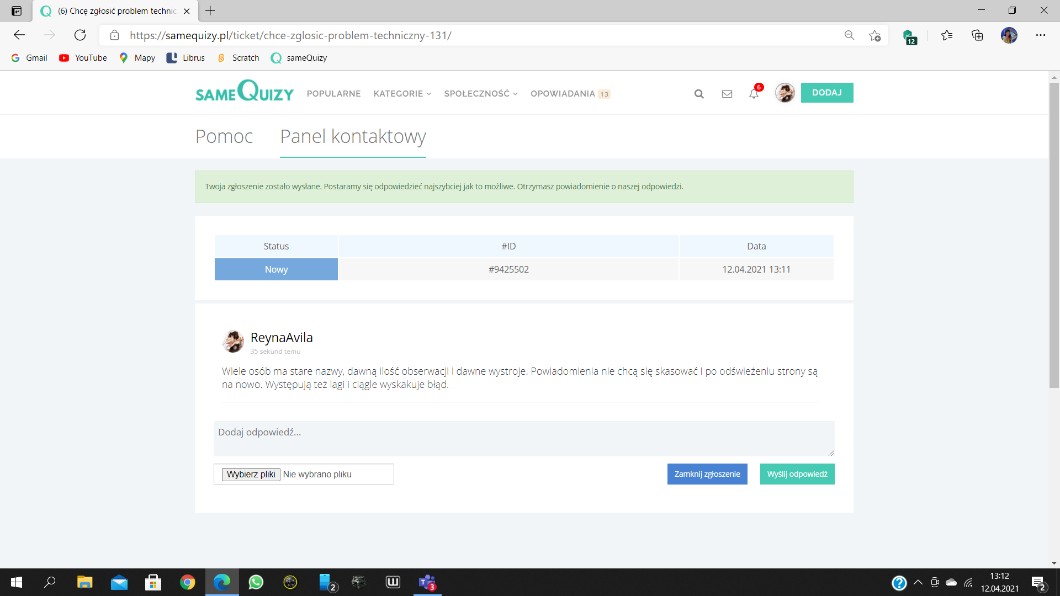Open the notifications bell icon
The width and height of the screenshot is (1060, 596).
754,94
